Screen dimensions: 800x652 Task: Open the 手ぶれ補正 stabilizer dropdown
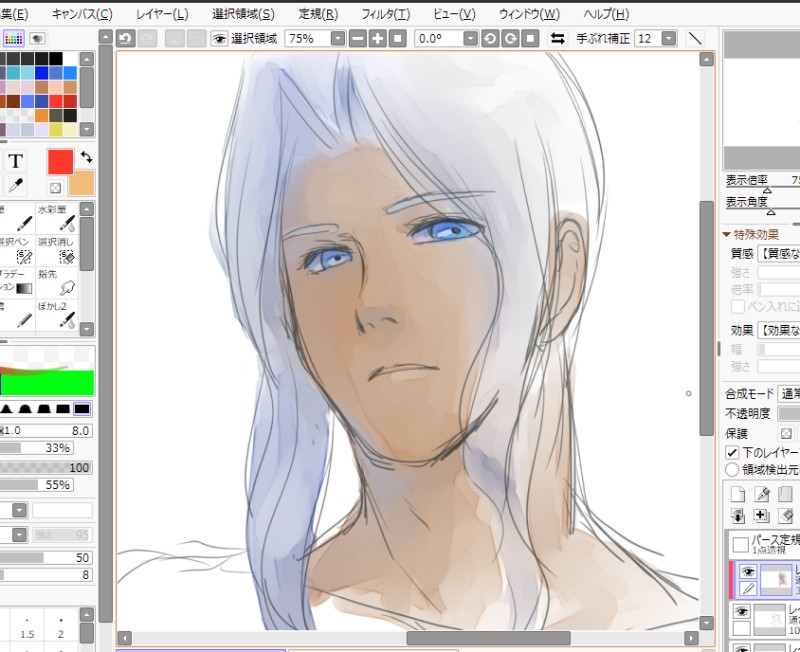(669, 39)
